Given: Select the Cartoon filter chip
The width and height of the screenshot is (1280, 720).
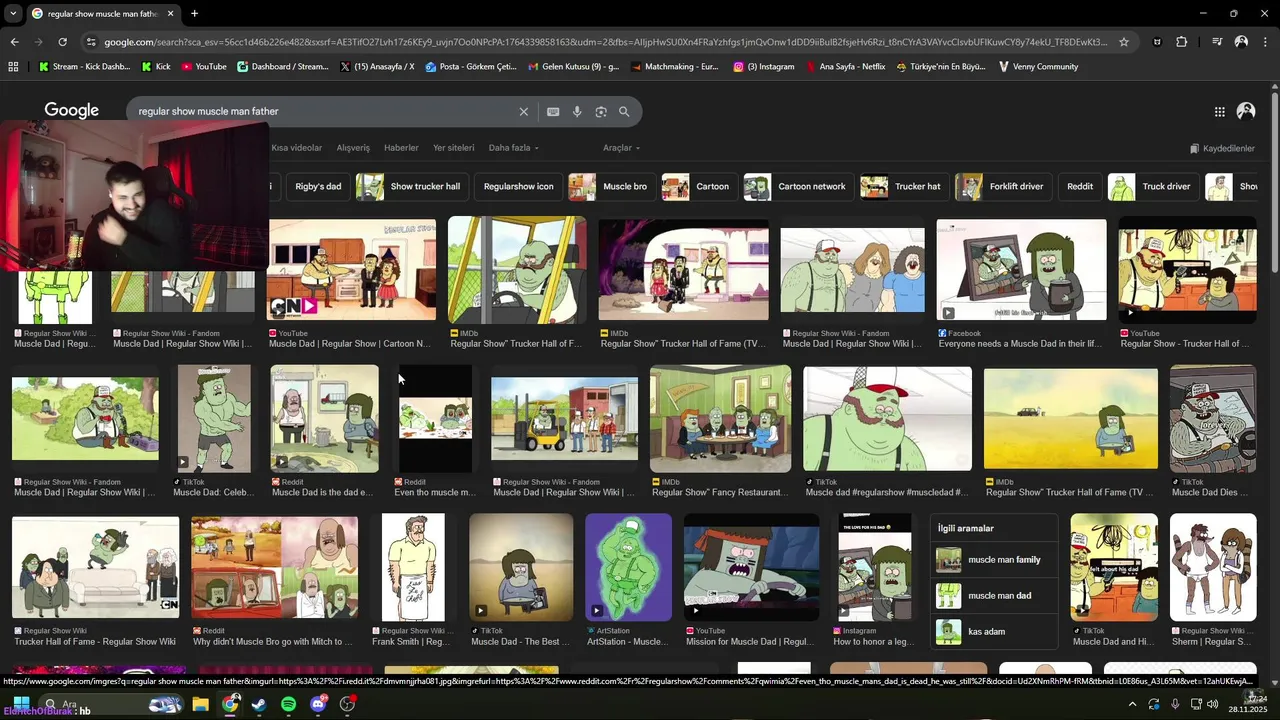Looking at the screenshot, I should [x=700, y=187].
